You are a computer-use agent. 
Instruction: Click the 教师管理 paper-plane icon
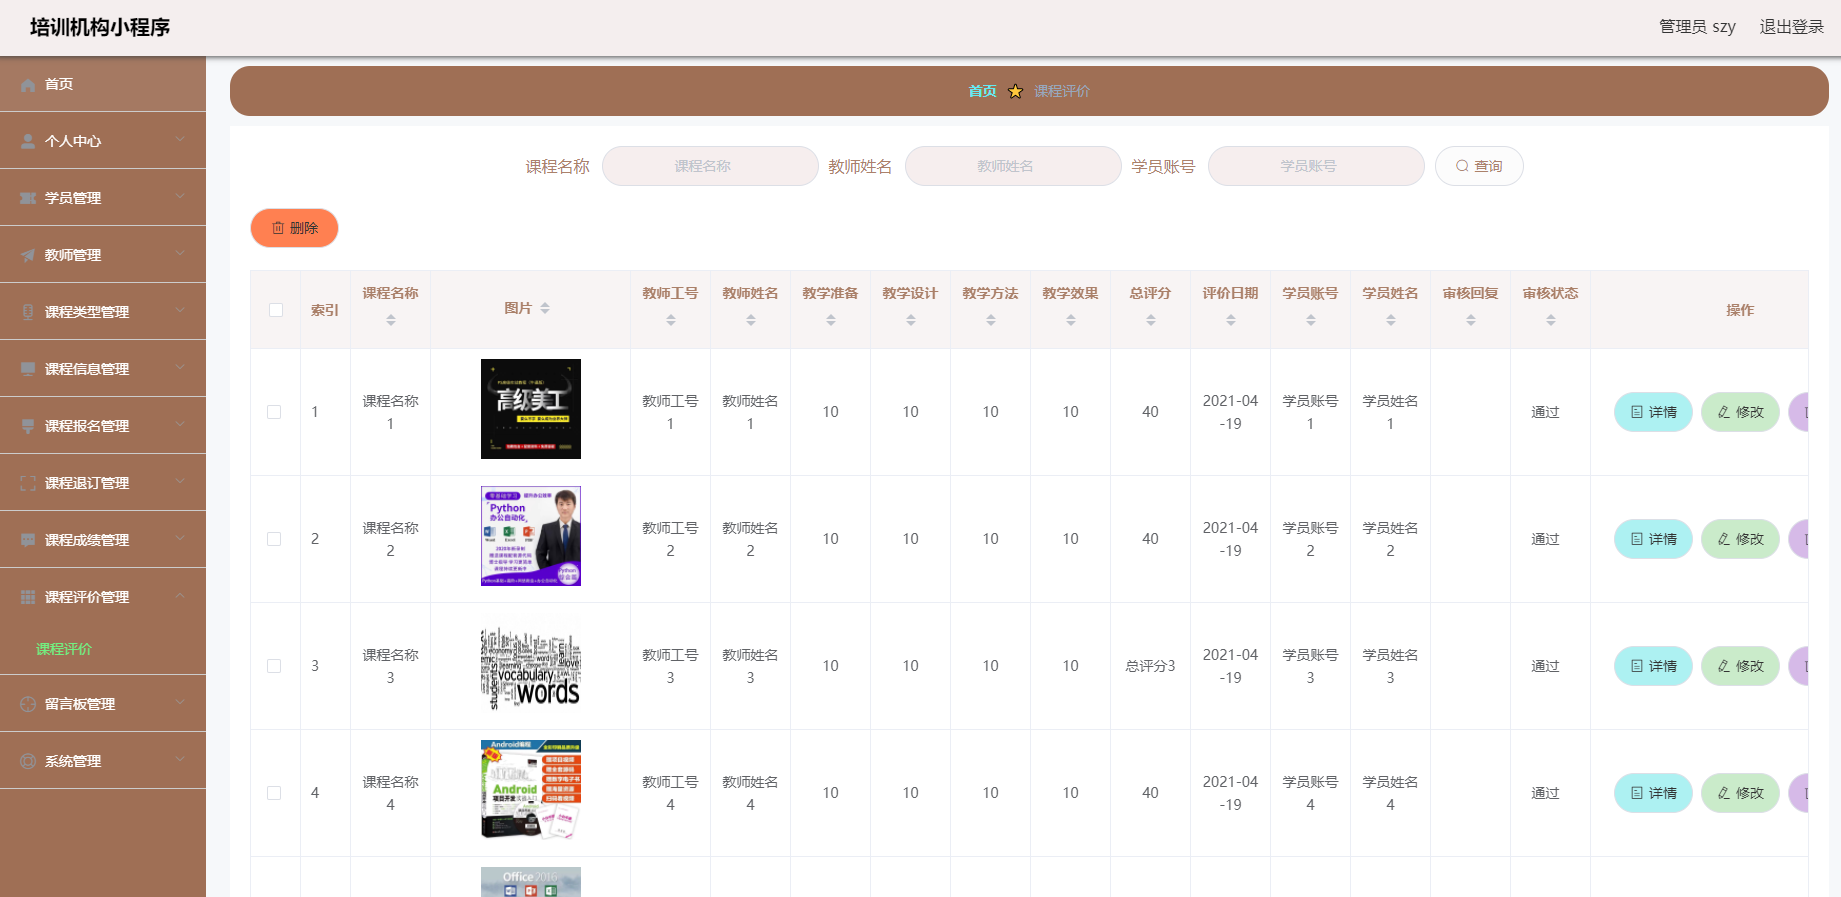28,256
